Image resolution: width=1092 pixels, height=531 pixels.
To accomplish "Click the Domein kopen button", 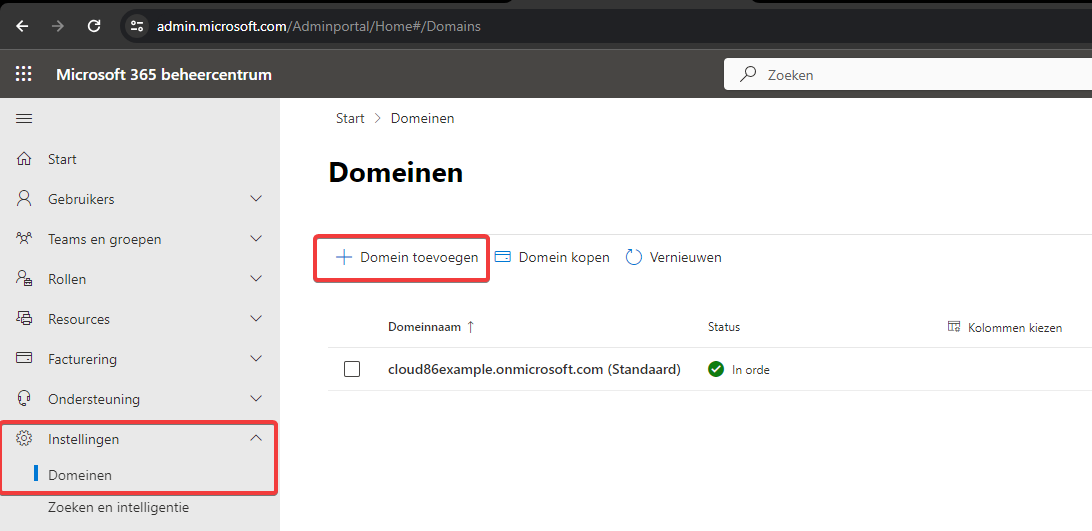I will (552, 257).
